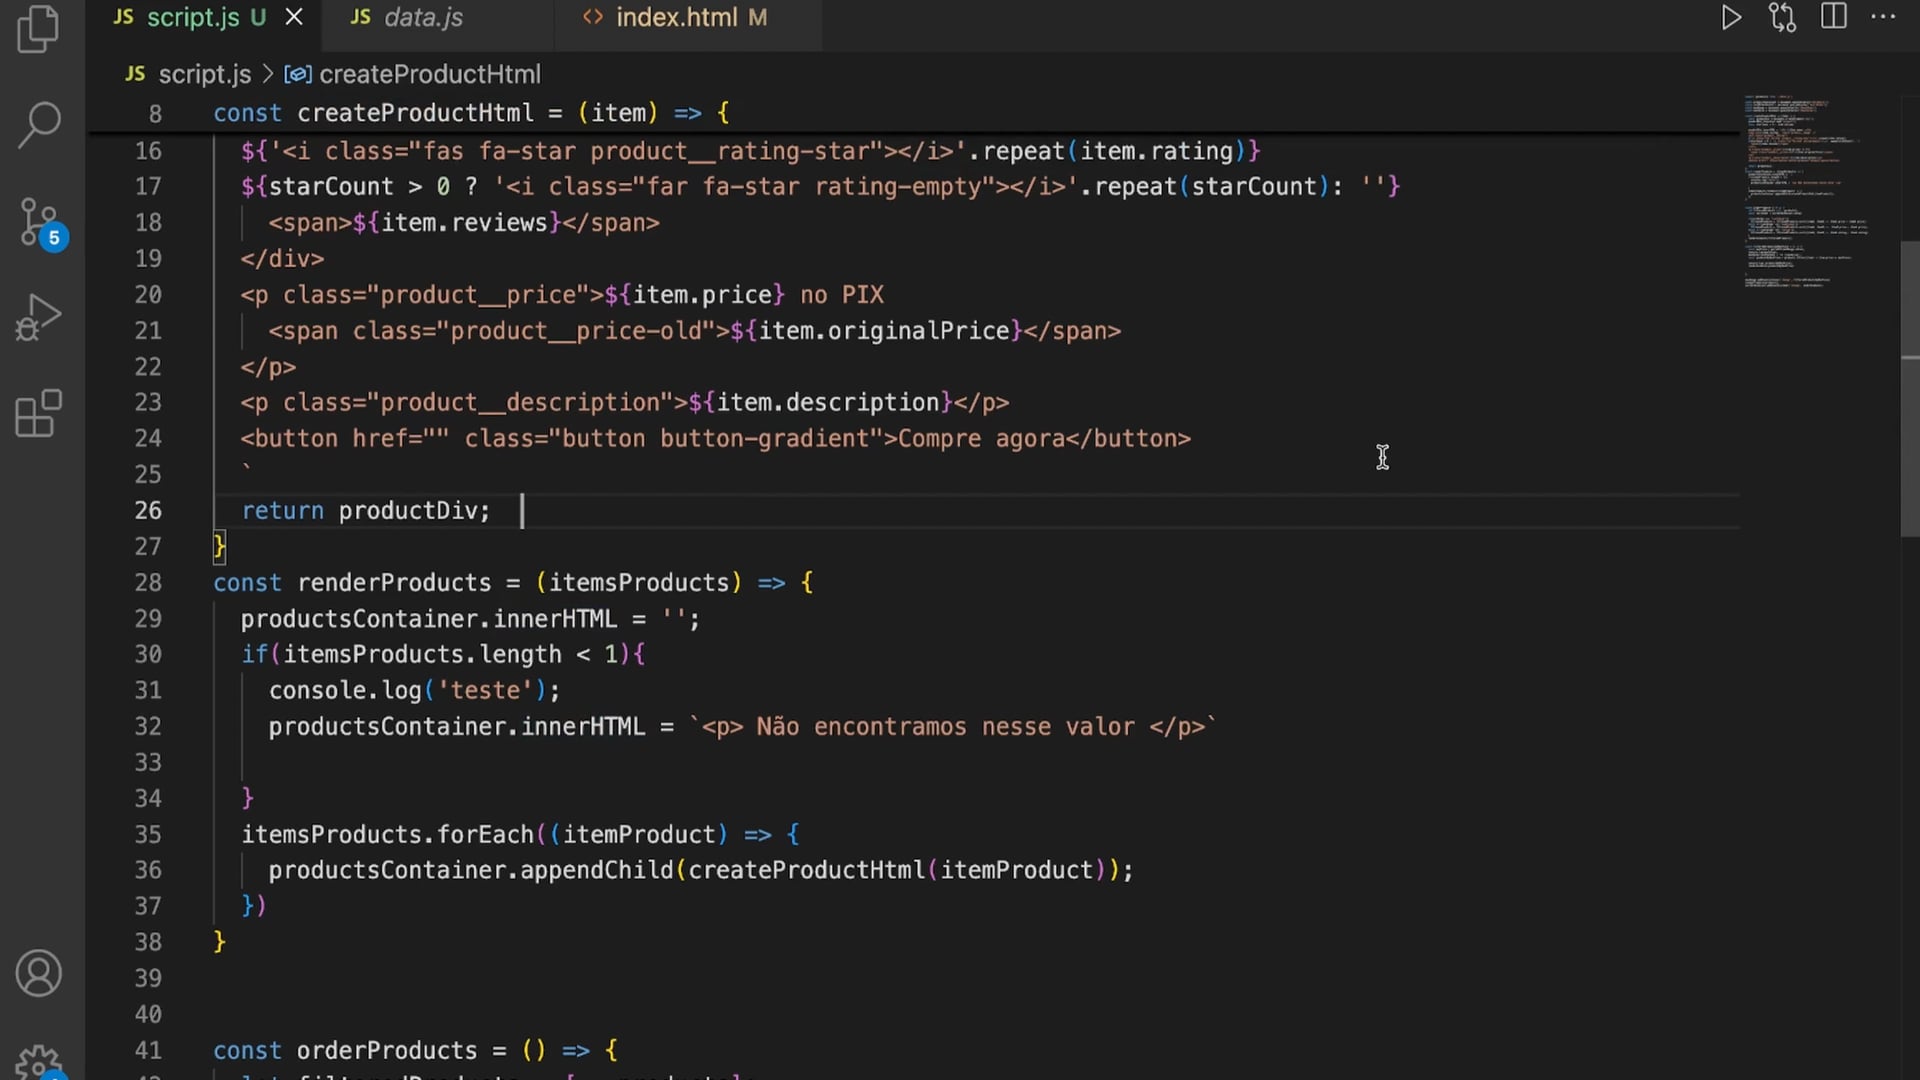Image resolution: width=1920 pixels, height=1080 pixels.
Task: Open changes via the compare icon
Action: [x=1782, y=18]
